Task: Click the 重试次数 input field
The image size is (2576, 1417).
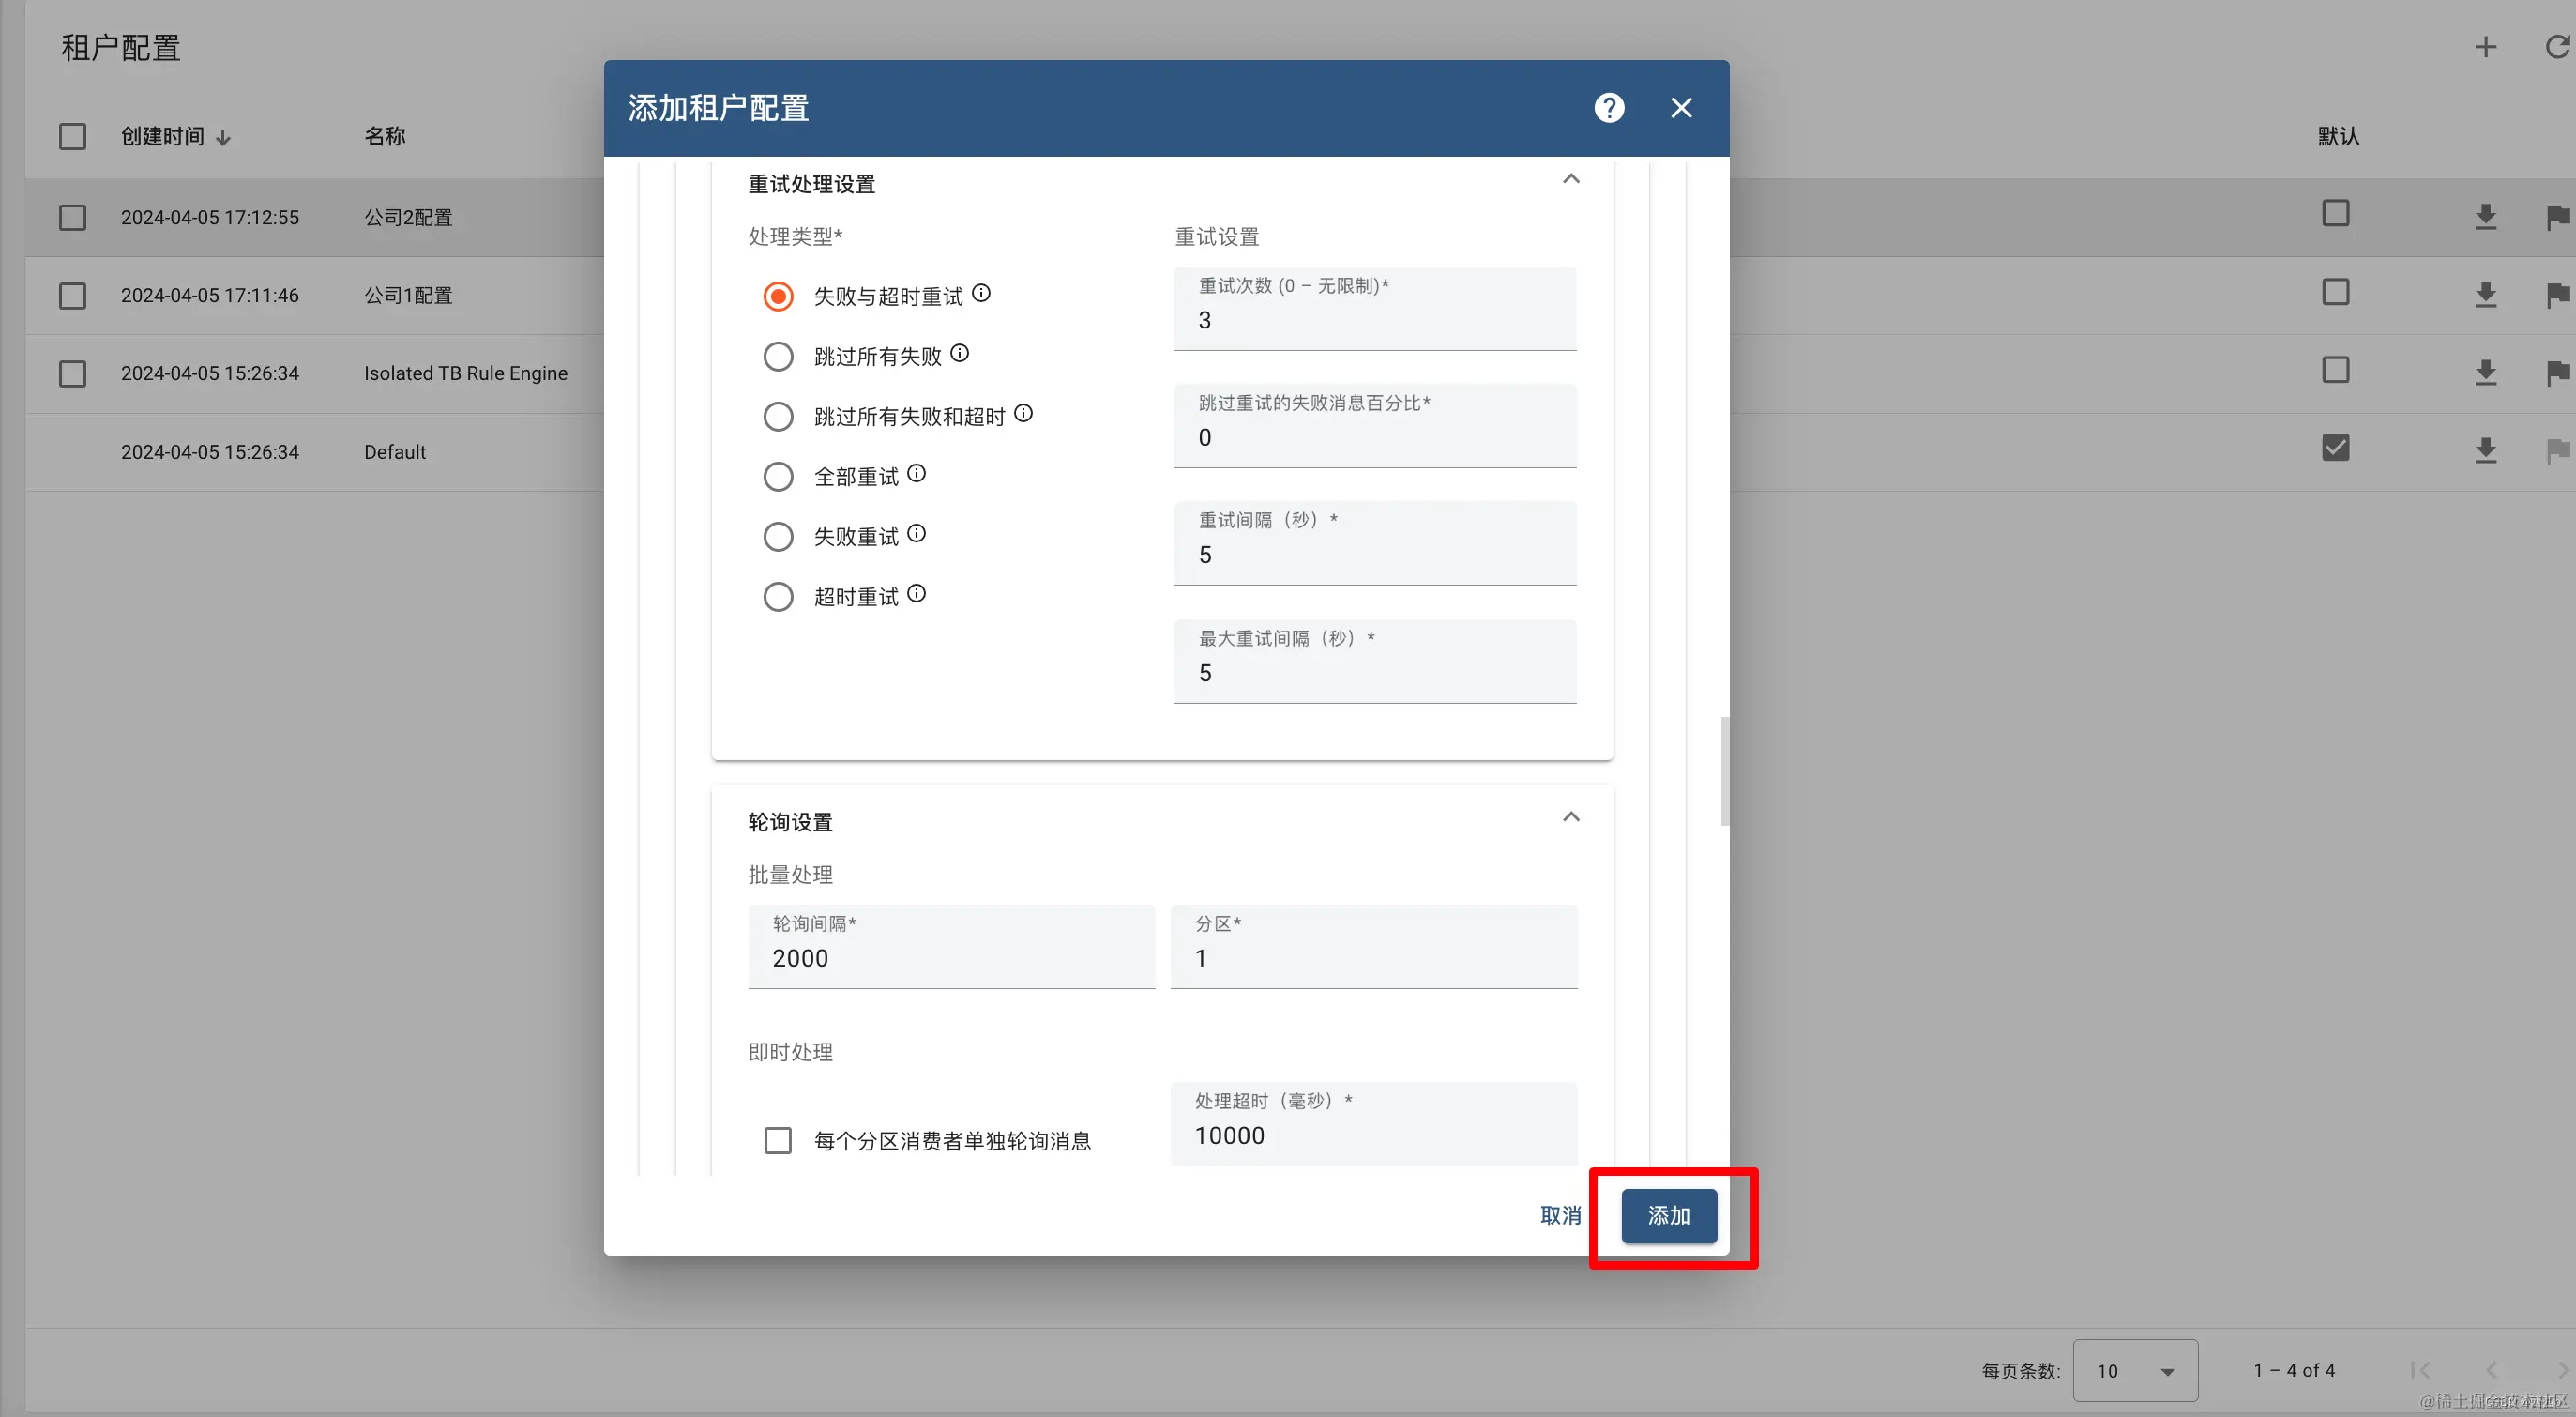Action: (x=1374, y=320)
